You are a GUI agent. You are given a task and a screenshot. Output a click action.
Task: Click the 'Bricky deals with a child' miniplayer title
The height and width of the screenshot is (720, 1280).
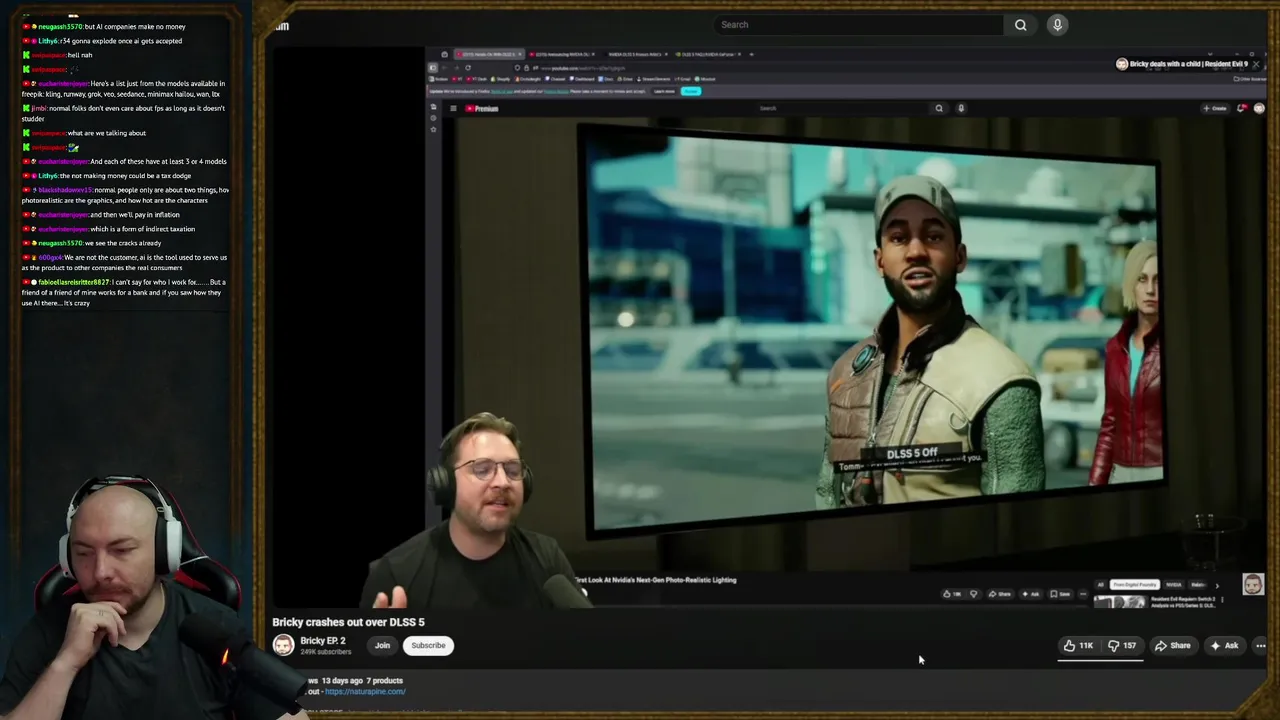coord(1188,64)
